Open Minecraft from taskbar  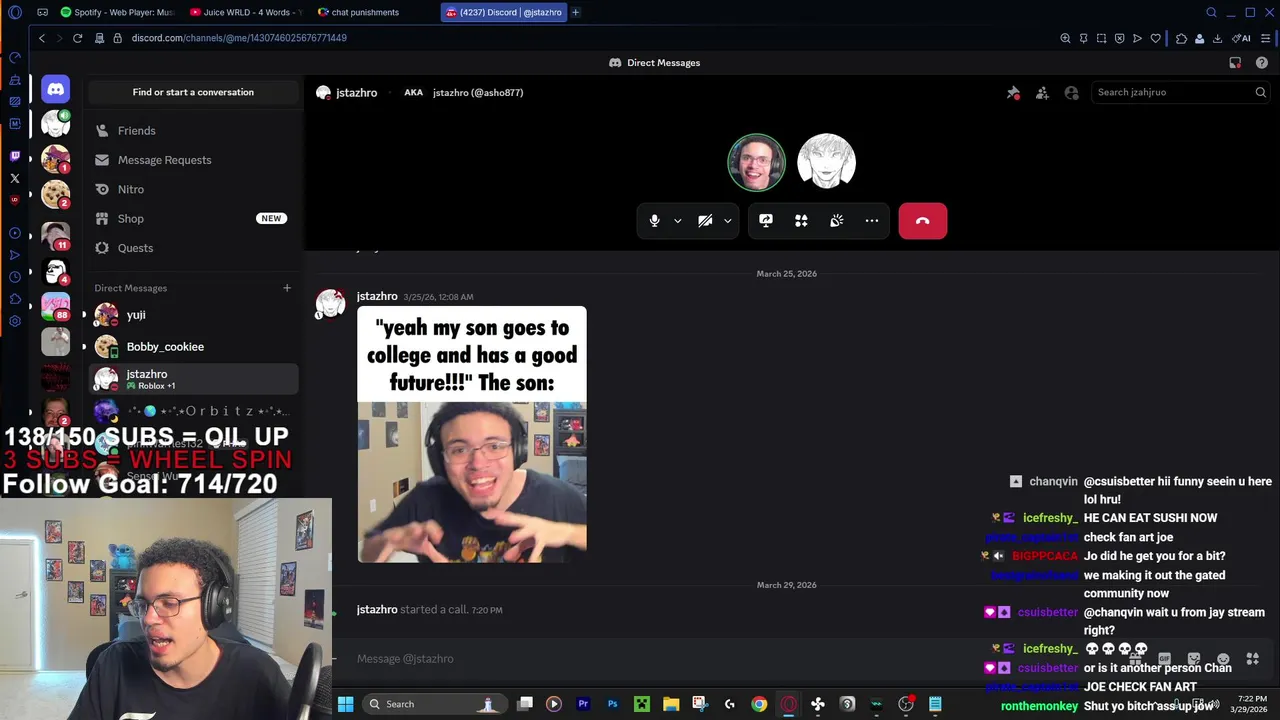coord(641,704)
